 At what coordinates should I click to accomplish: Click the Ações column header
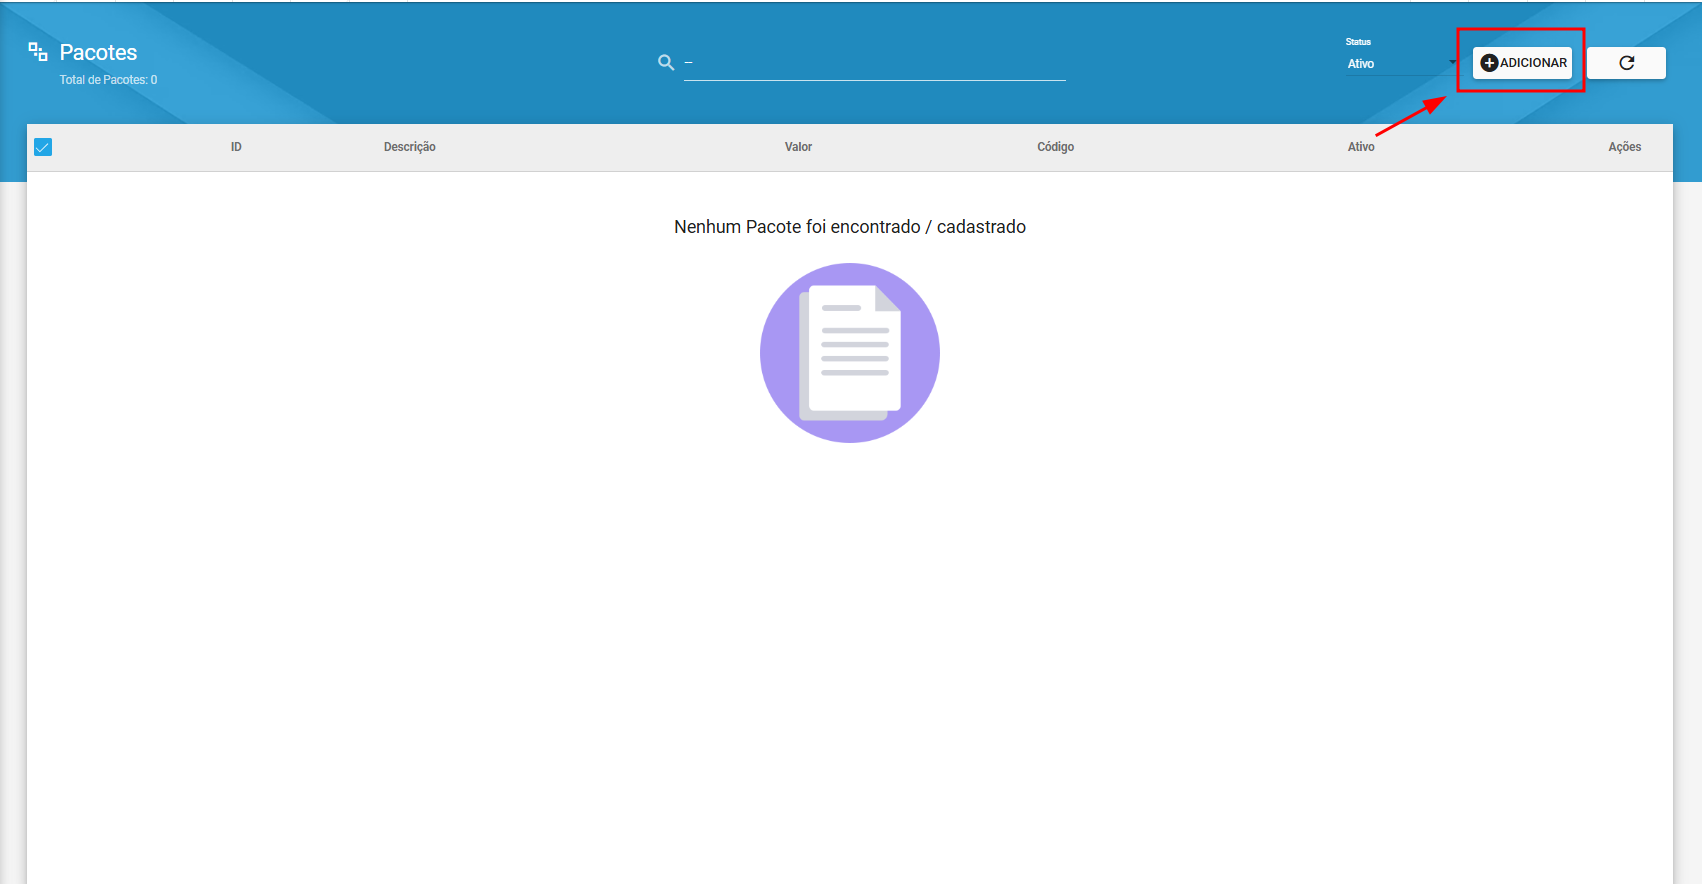point(1624,147)
